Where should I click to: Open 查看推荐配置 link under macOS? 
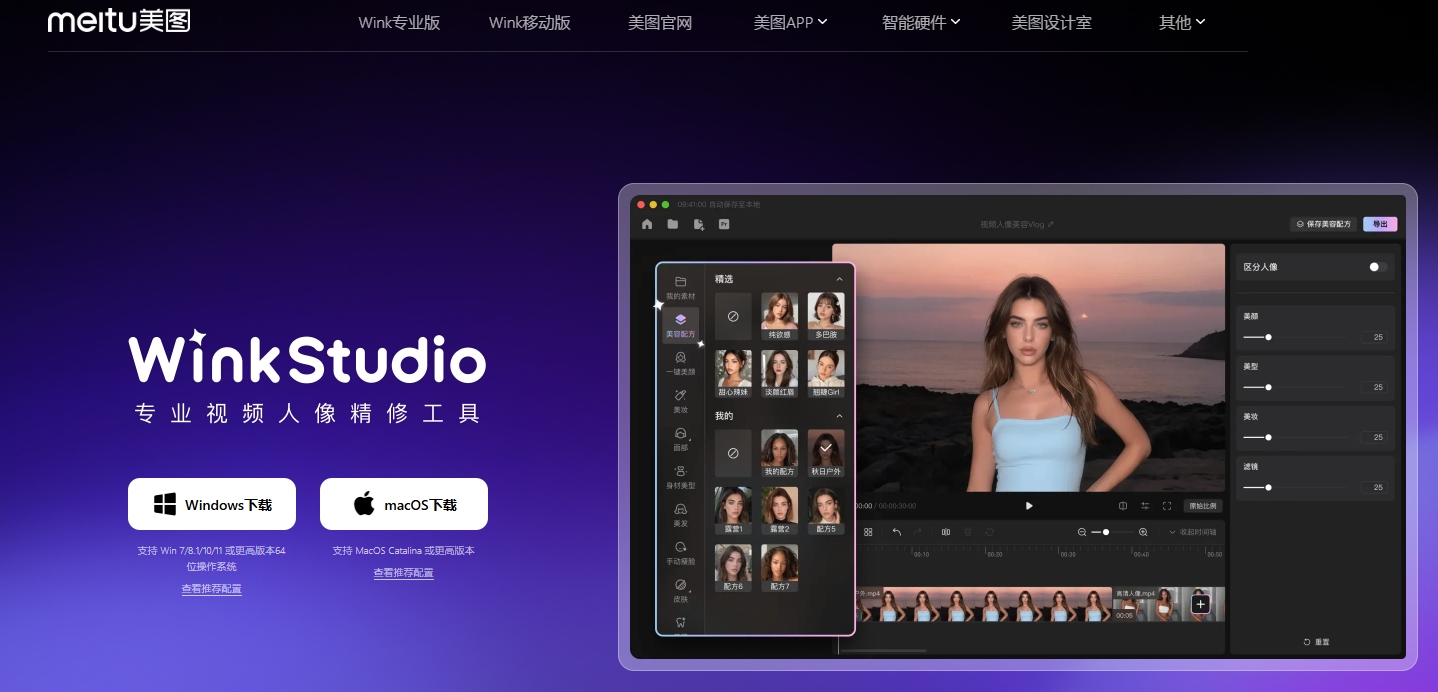point(404,573)
